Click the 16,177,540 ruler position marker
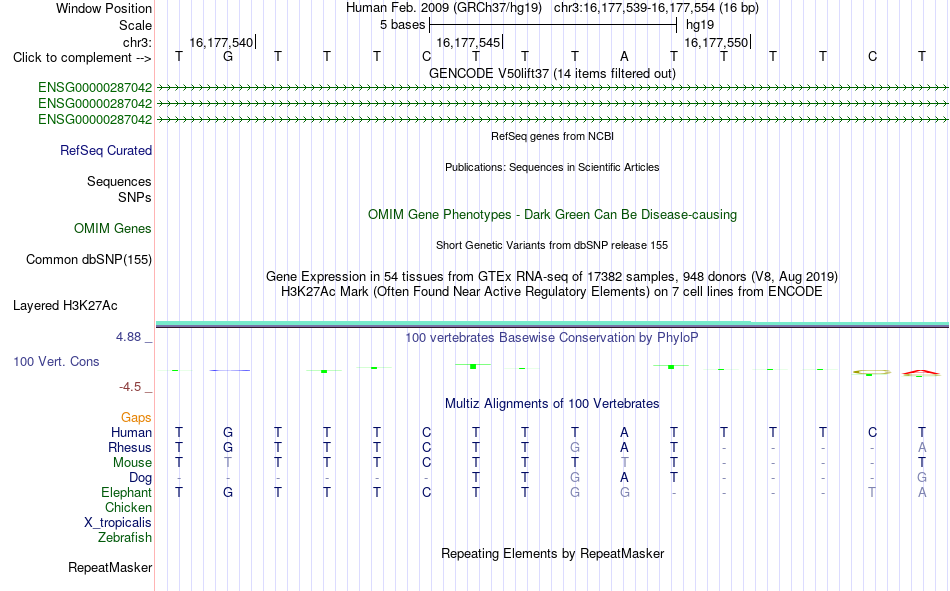This screenshot has width=950, height=591. [x=222, y=42]
